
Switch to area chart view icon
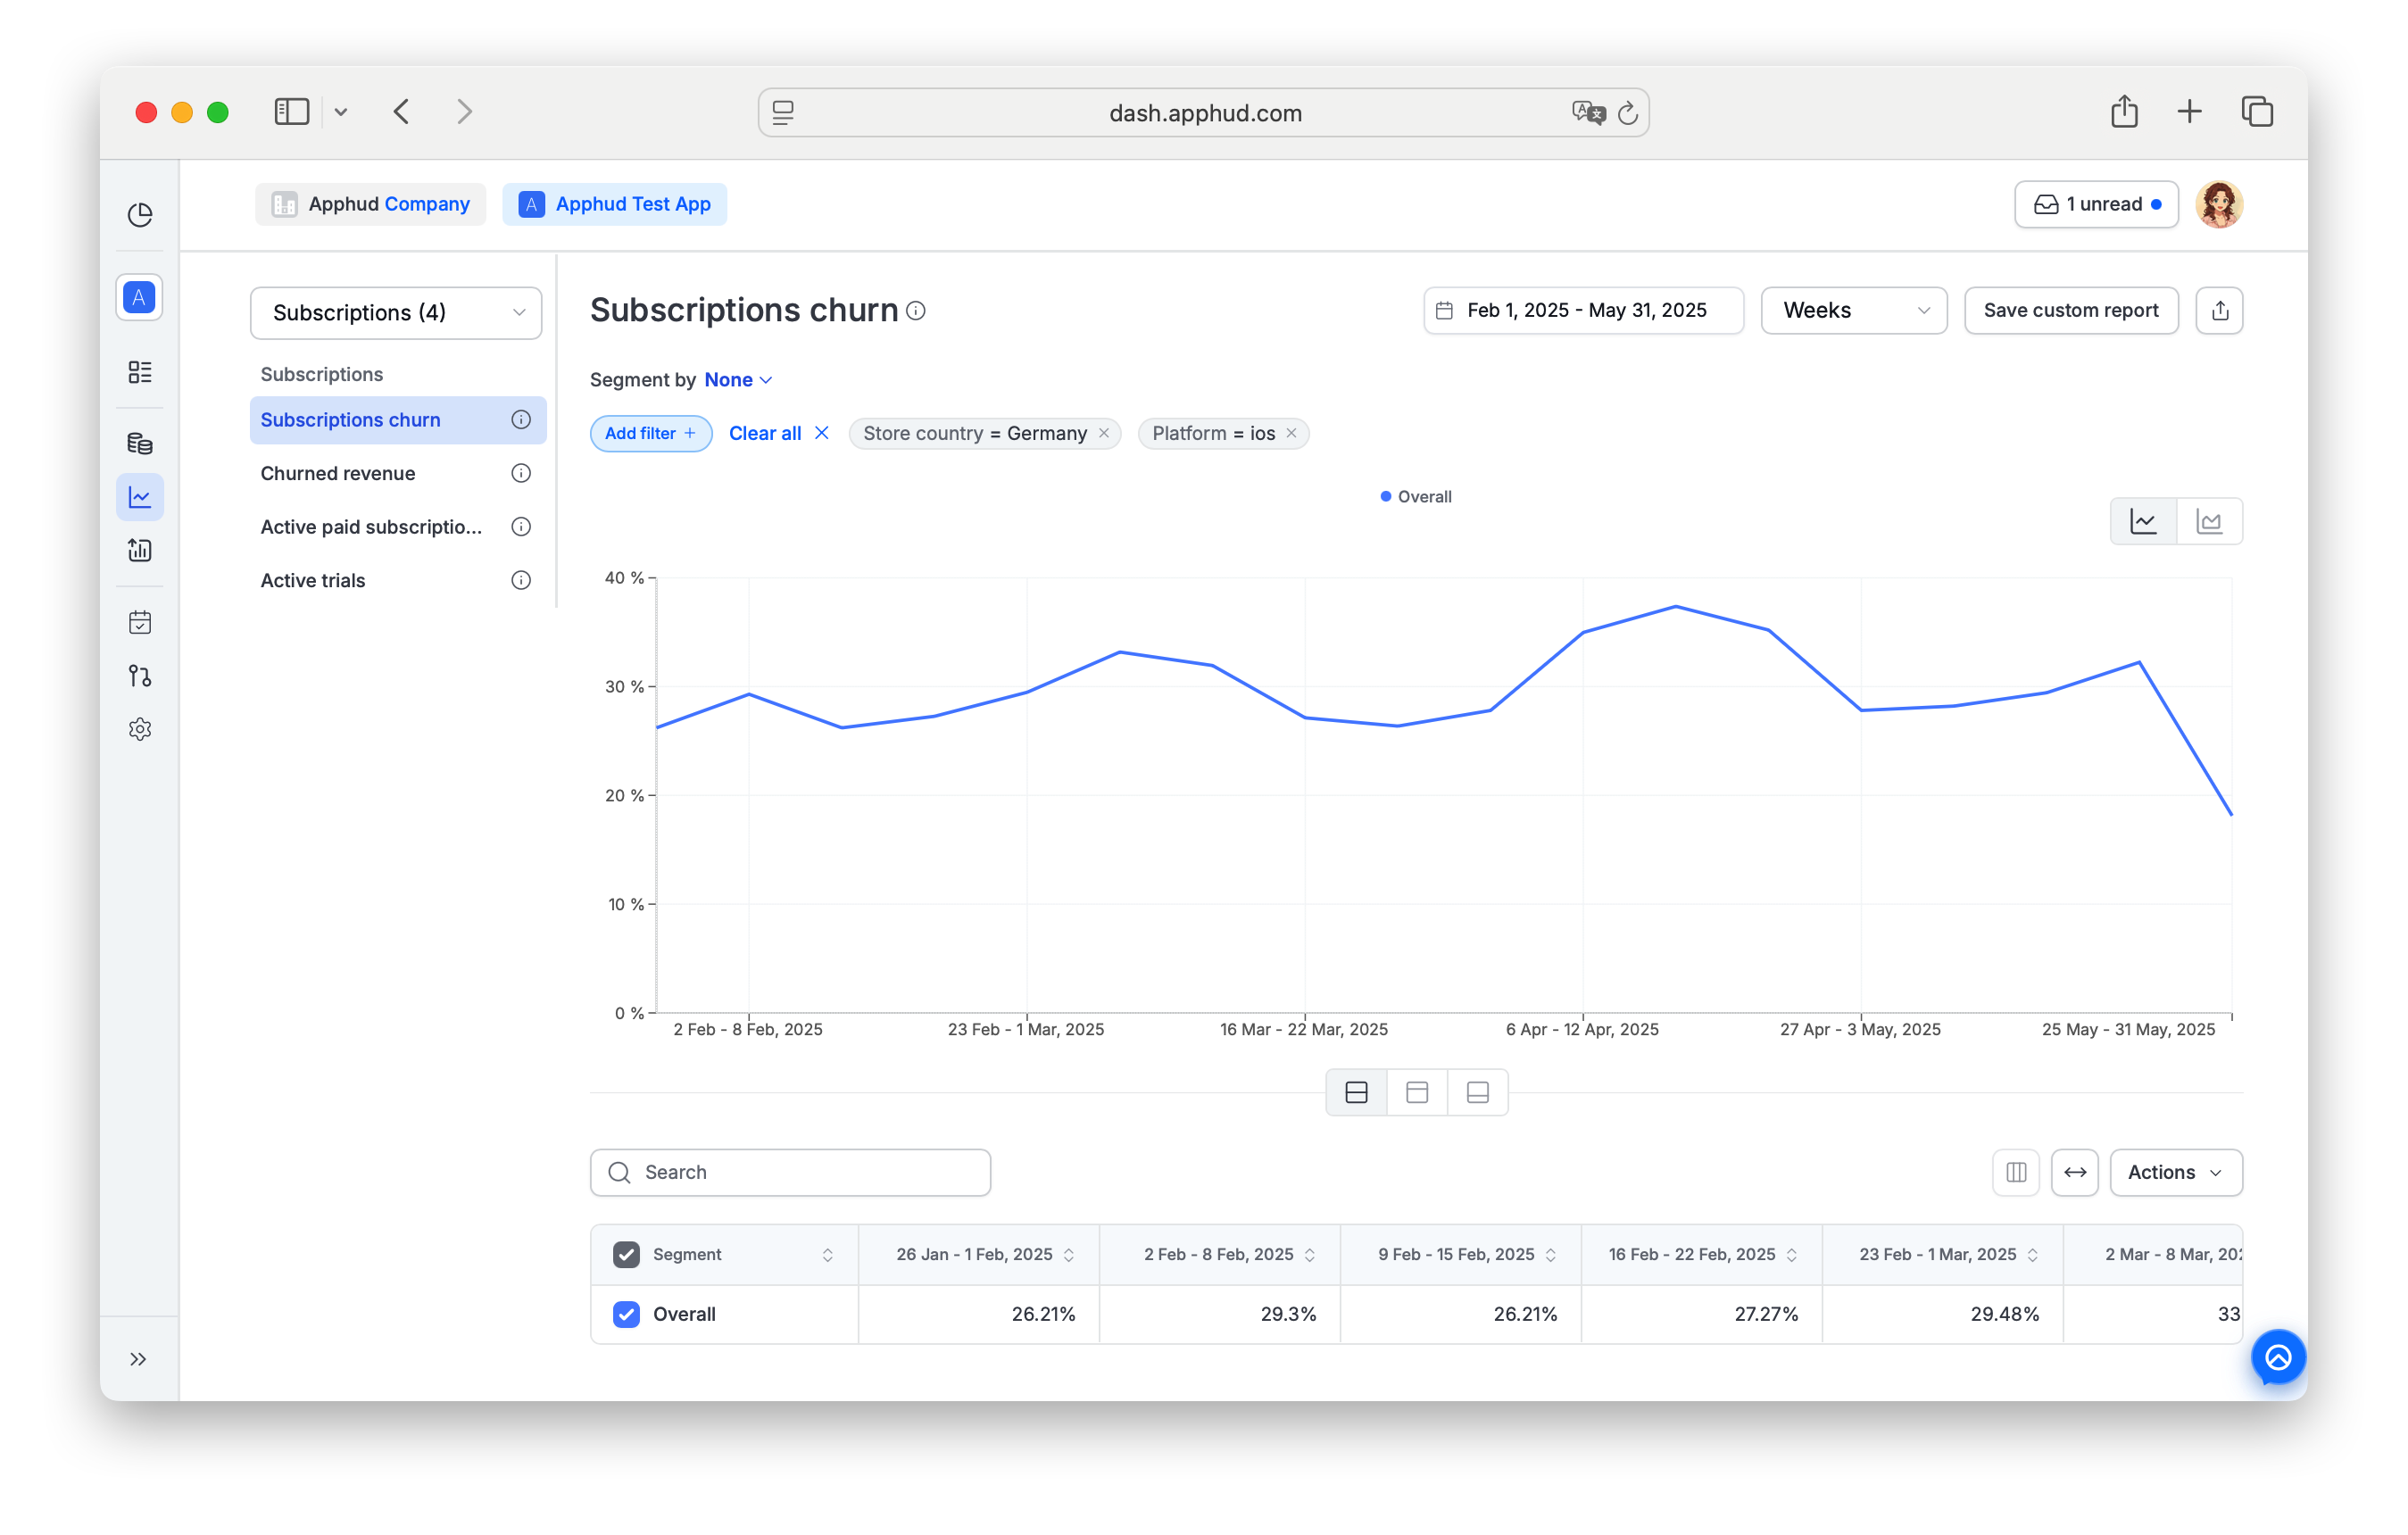2209,521
